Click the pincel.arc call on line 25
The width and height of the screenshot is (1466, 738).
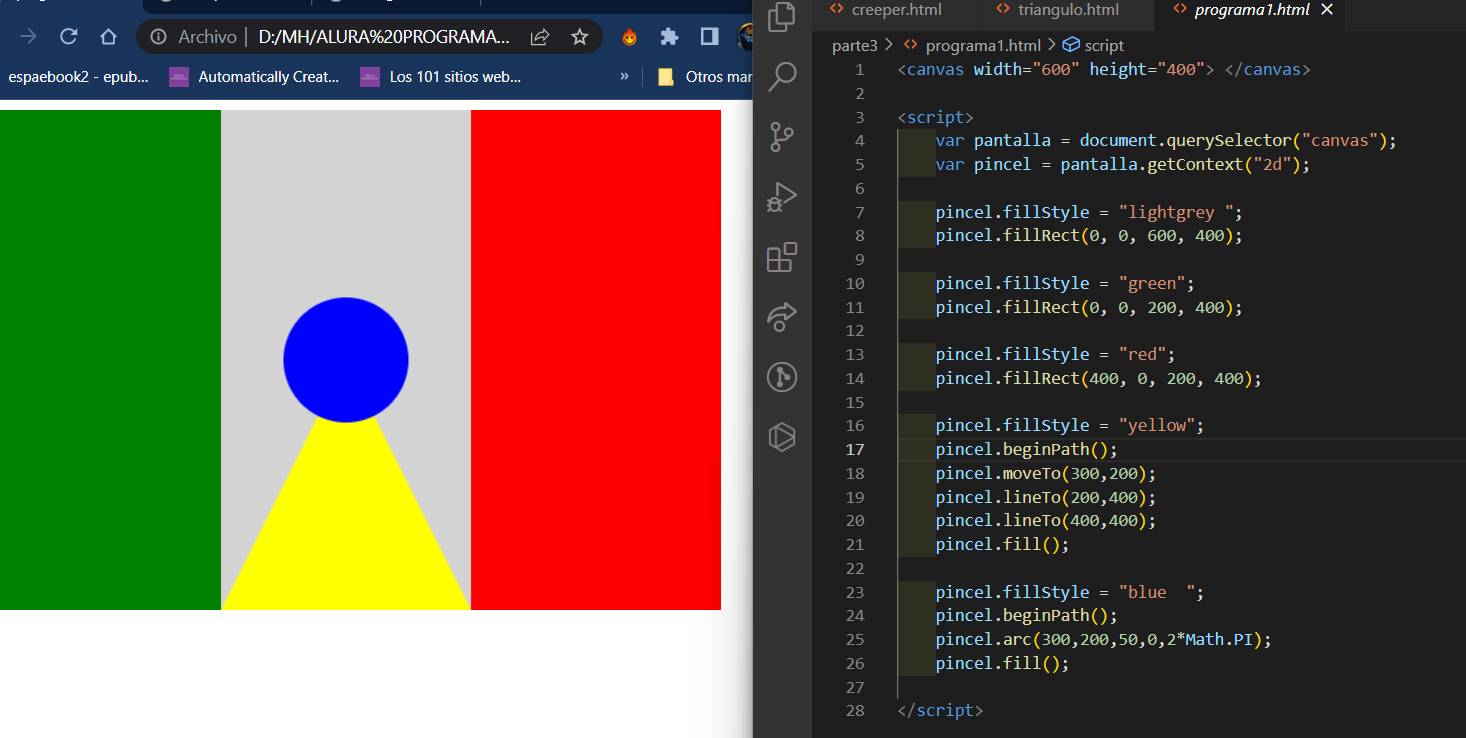pos(1103,639)
